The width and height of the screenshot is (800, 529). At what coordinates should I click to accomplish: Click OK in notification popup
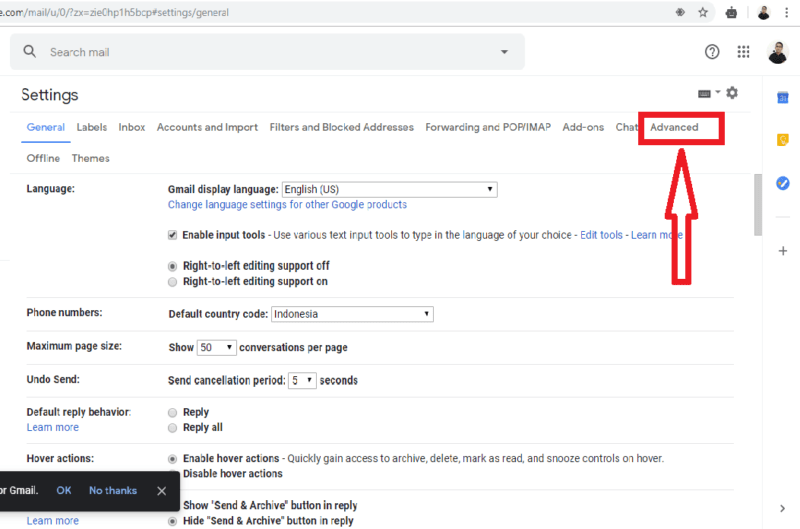(64, 490)
